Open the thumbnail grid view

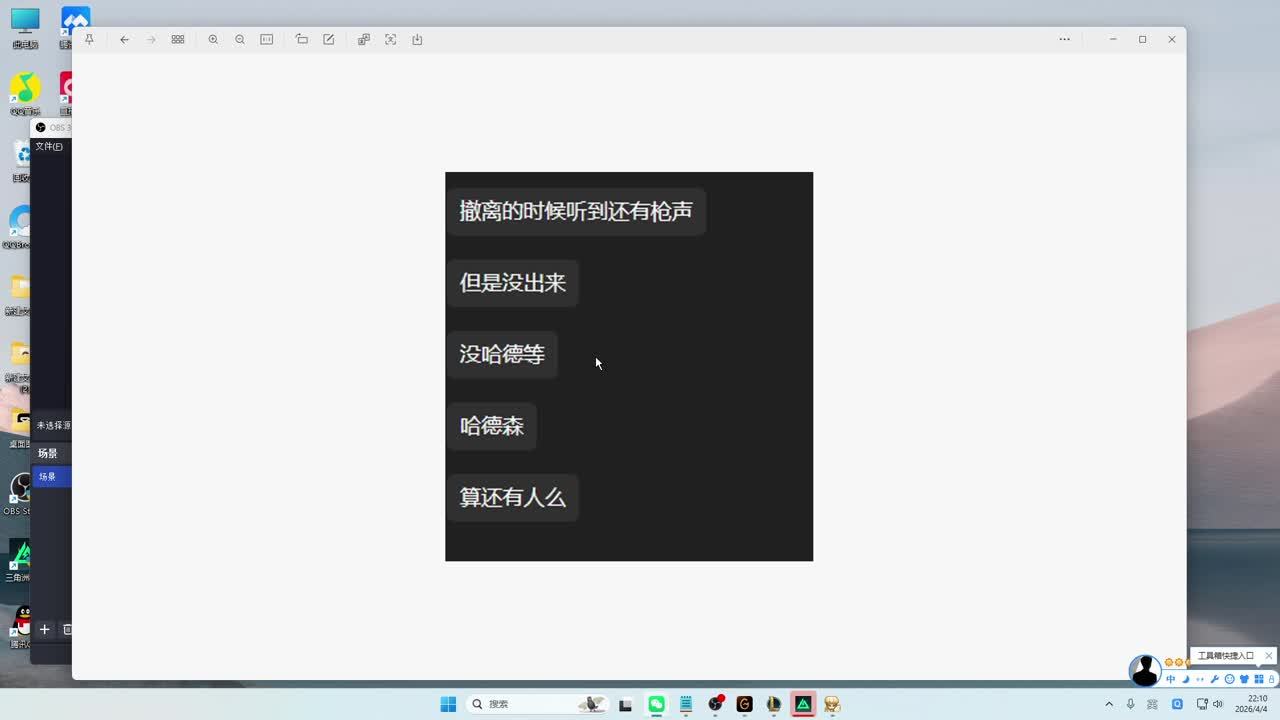178,40
